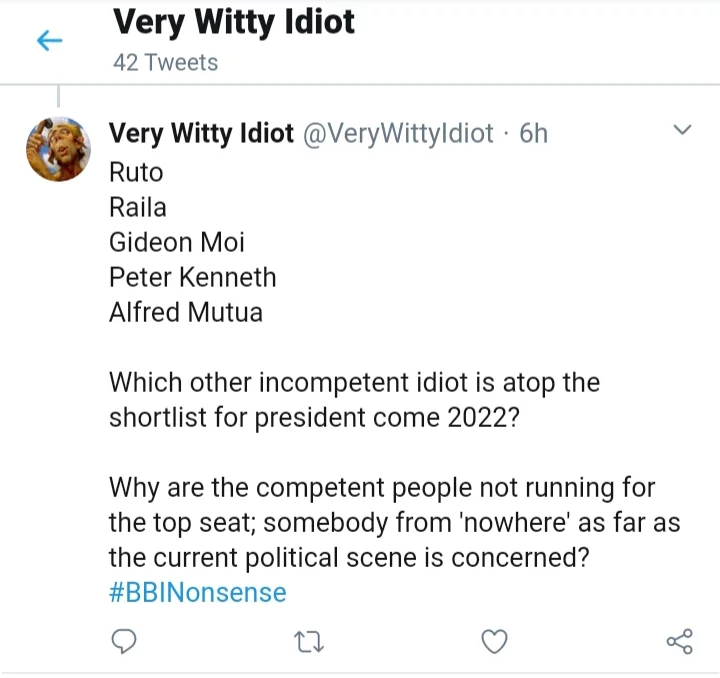Open the profile avatar picture

click(x=59, y=147)
